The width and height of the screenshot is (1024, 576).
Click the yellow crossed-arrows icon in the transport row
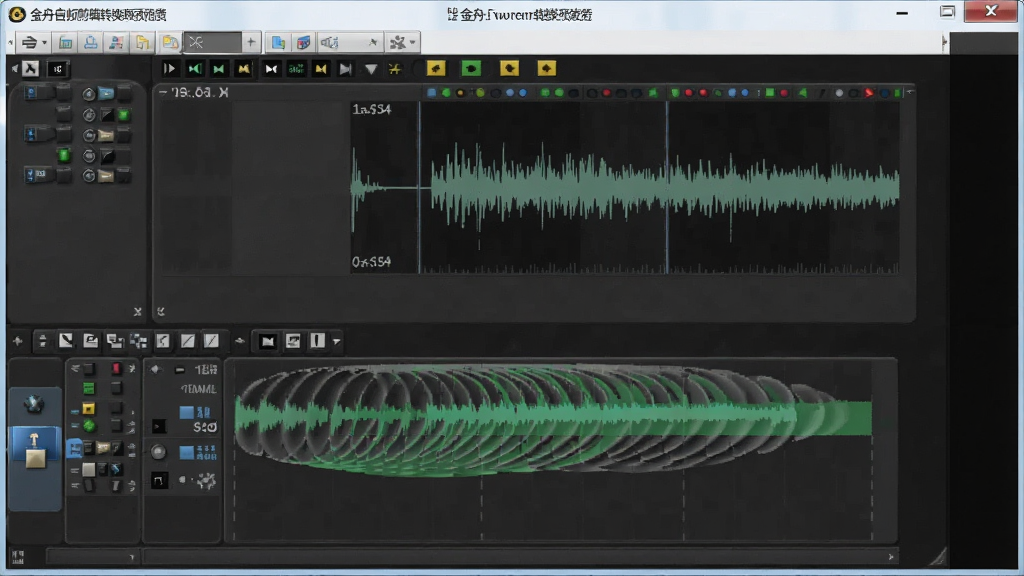(x=394, y=69)
